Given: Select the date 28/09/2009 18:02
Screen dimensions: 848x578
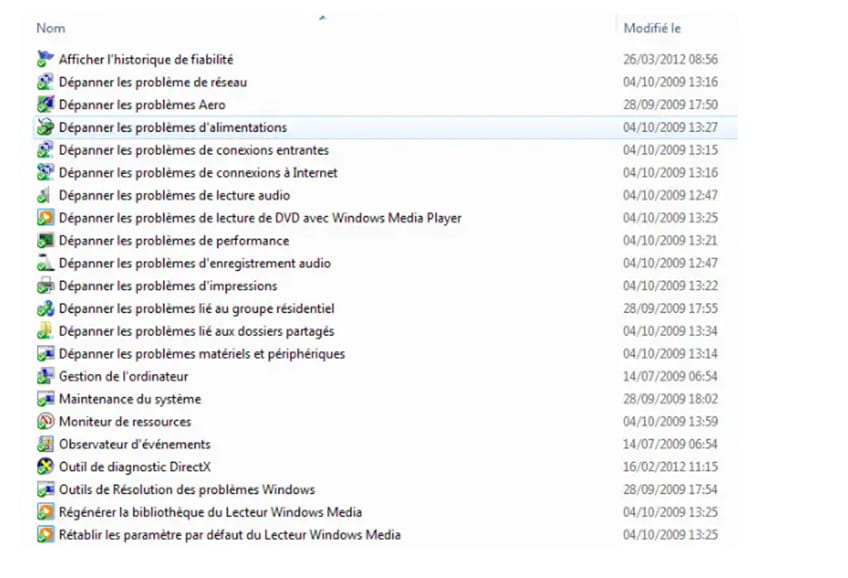Looking at the screenshot, I should click(670, 399).
